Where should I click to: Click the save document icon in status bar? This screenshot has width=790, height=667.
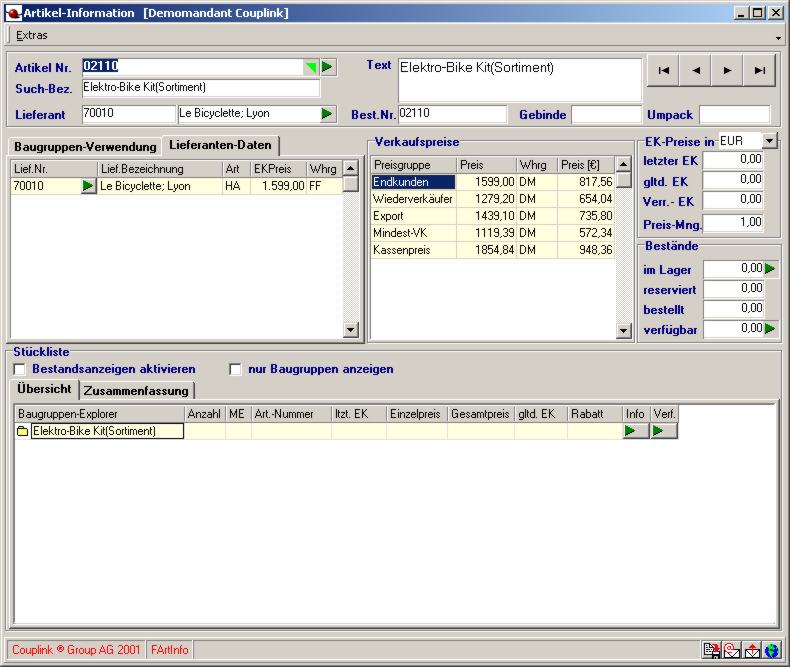pos(711,651)
